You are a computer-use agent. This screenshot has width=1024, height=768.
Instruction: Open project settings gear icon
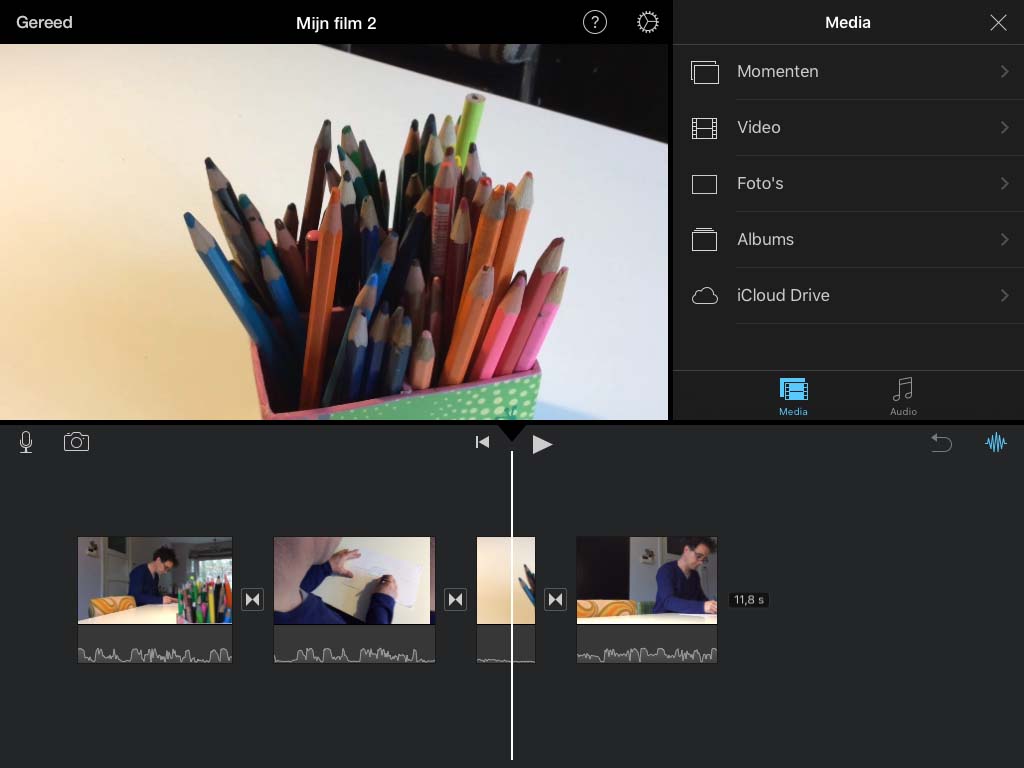tap(648, 22)
